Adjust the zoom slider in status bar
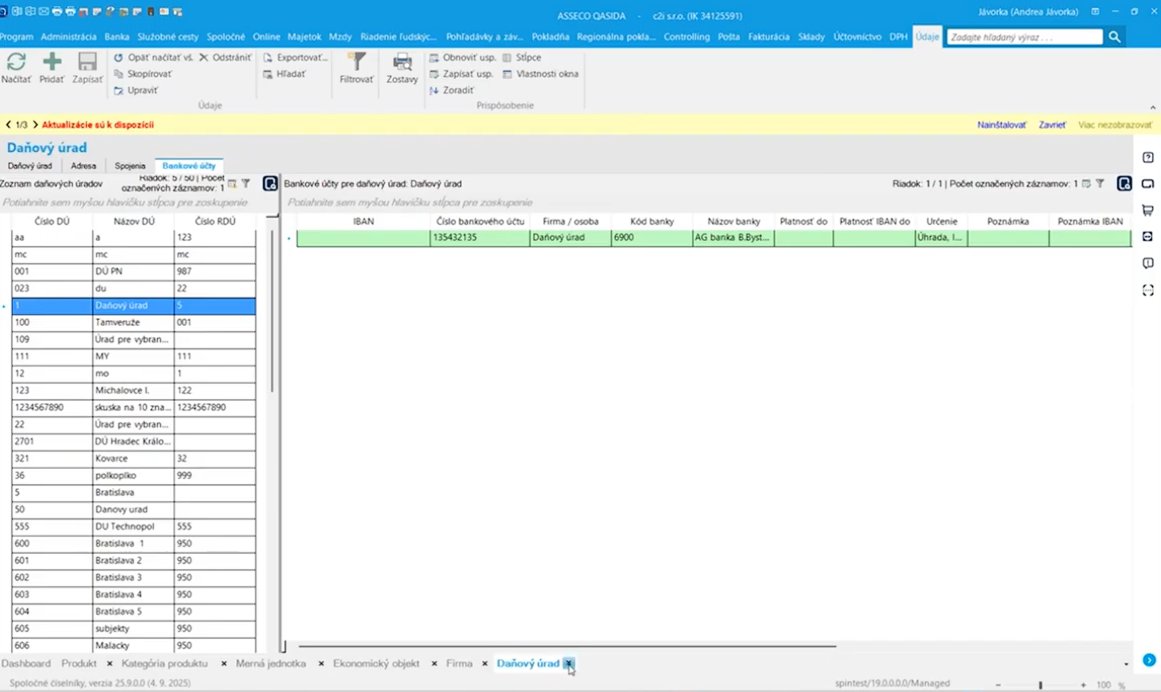This screenshot has width=1161, height=692. click(x=1040, y=685)
